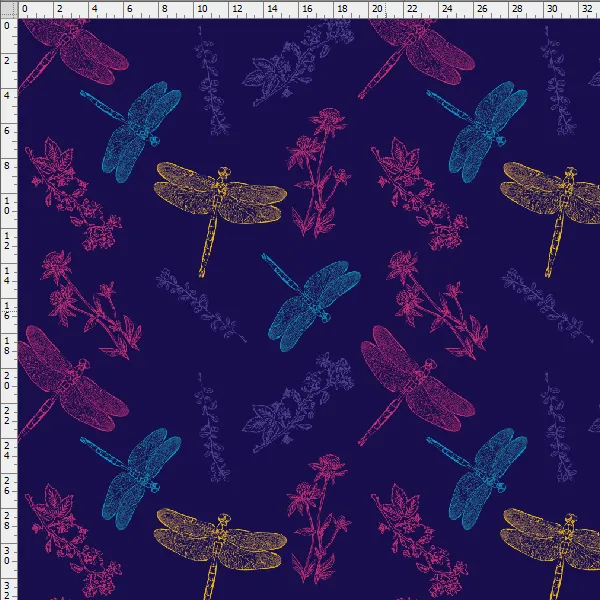Click the 26 mark on horizontal ruler
The width and height of the screenshot is (600, 600).
(482, 8)
